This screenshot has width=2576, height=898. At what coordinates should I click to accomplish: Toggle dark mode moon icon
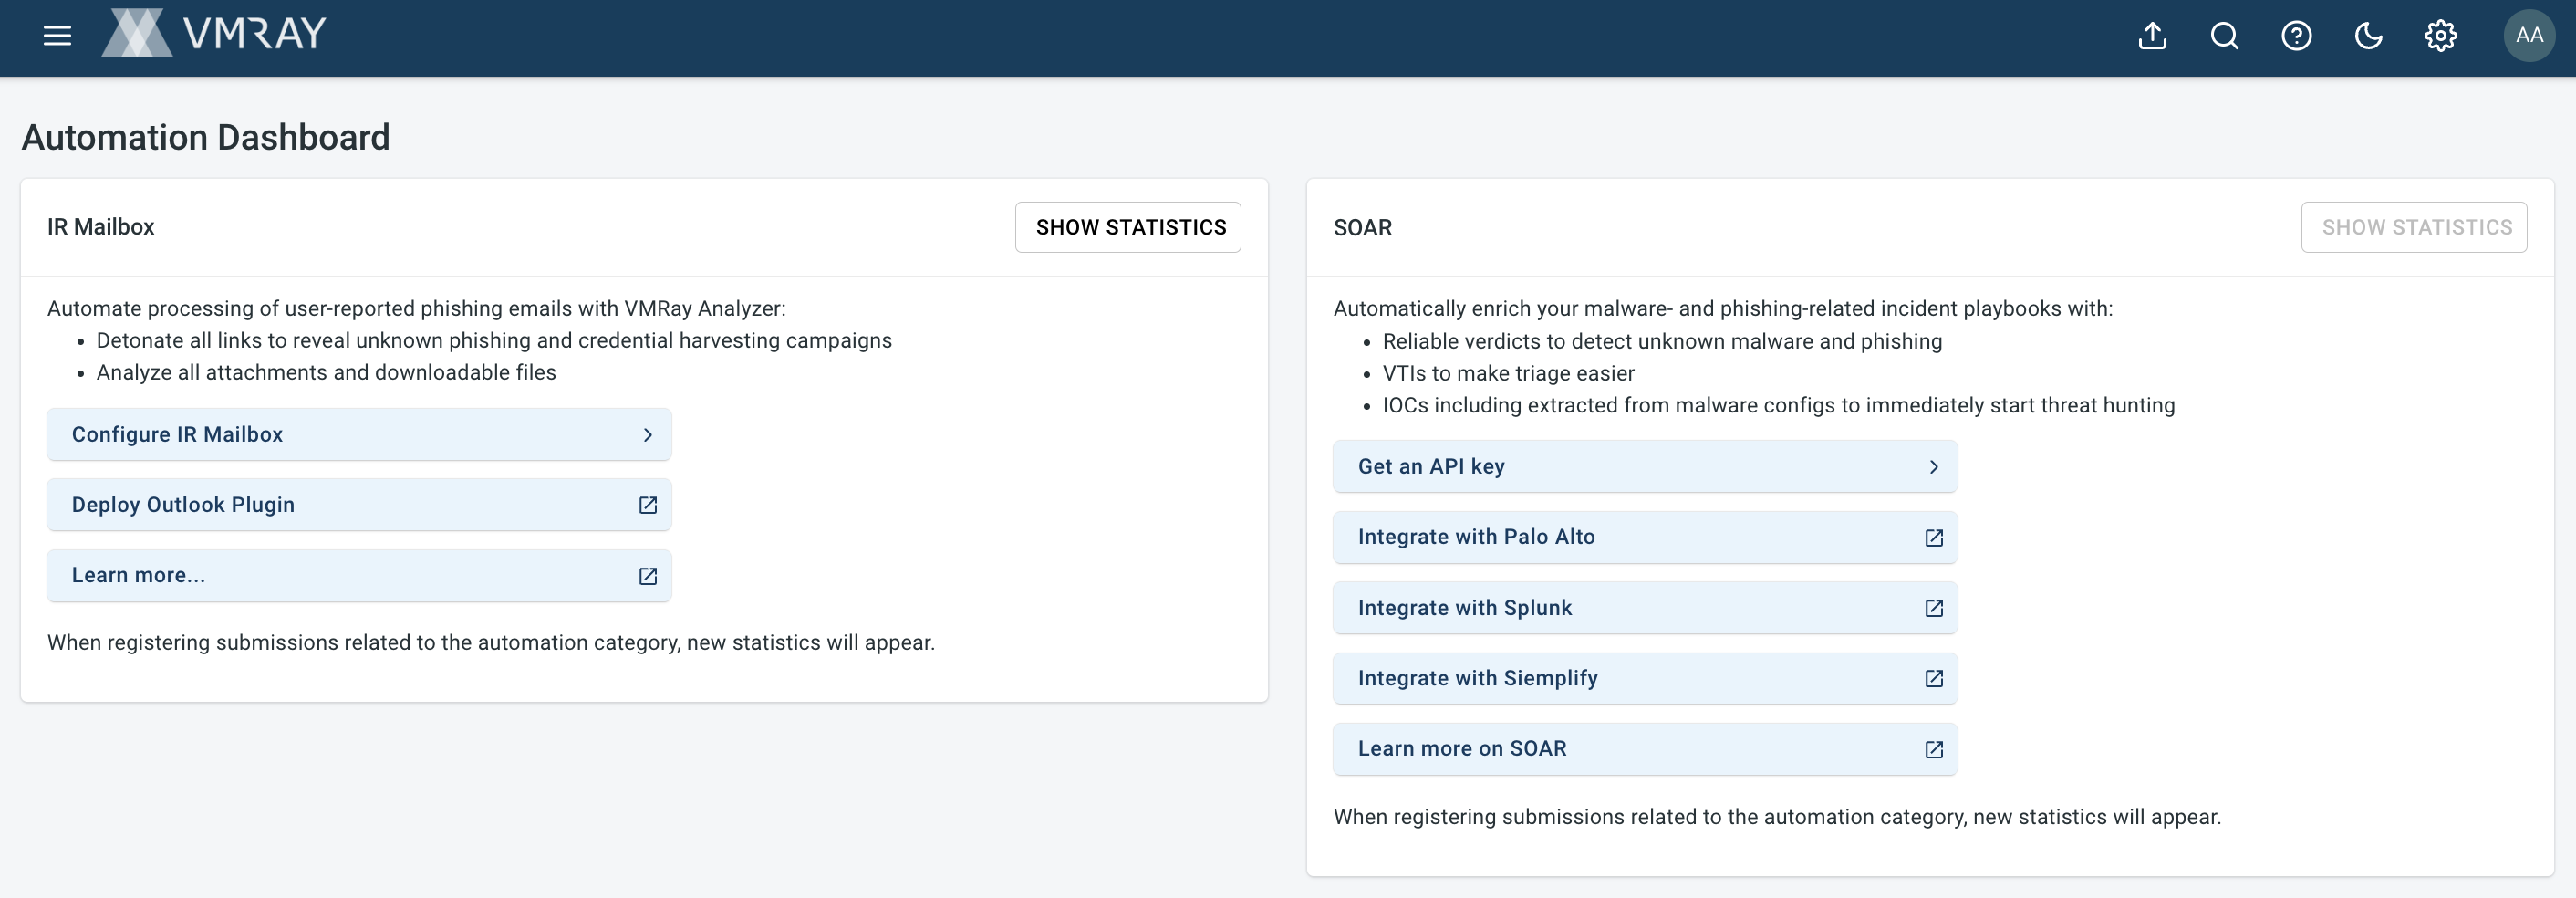point(2368,36)
